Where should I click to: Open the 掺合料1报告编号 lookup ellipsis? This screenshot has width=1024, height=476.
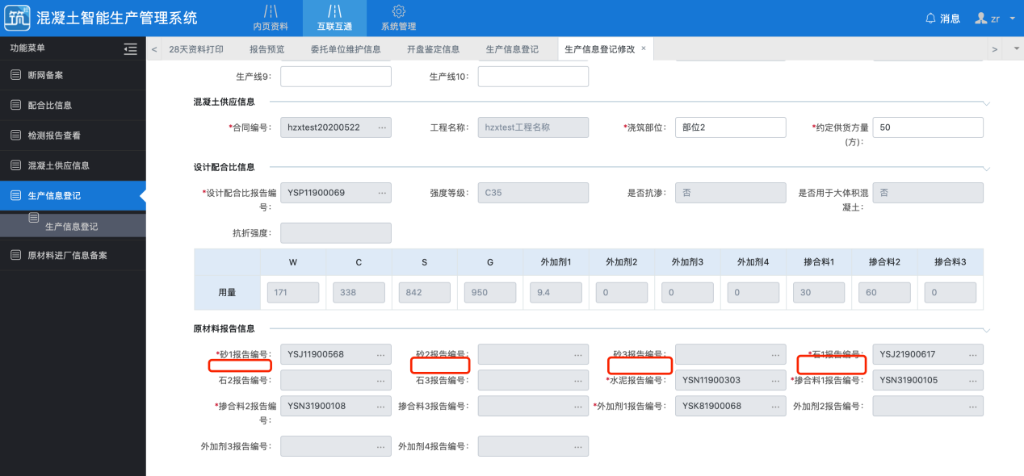coord(973,381)
